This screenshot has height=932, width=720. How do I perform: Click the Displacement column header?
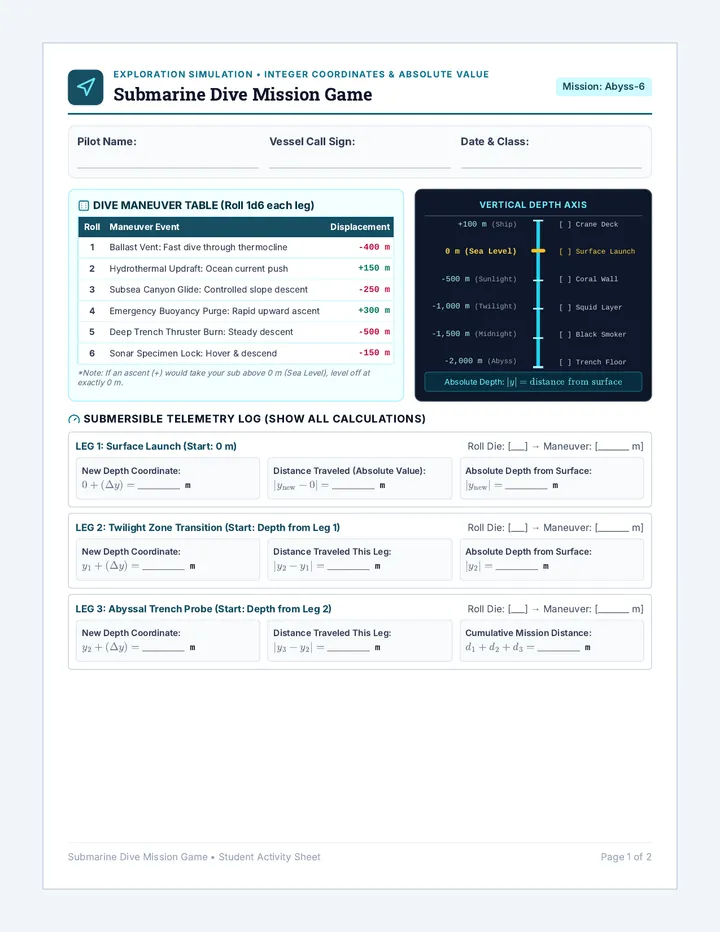[x=360, y=227]
